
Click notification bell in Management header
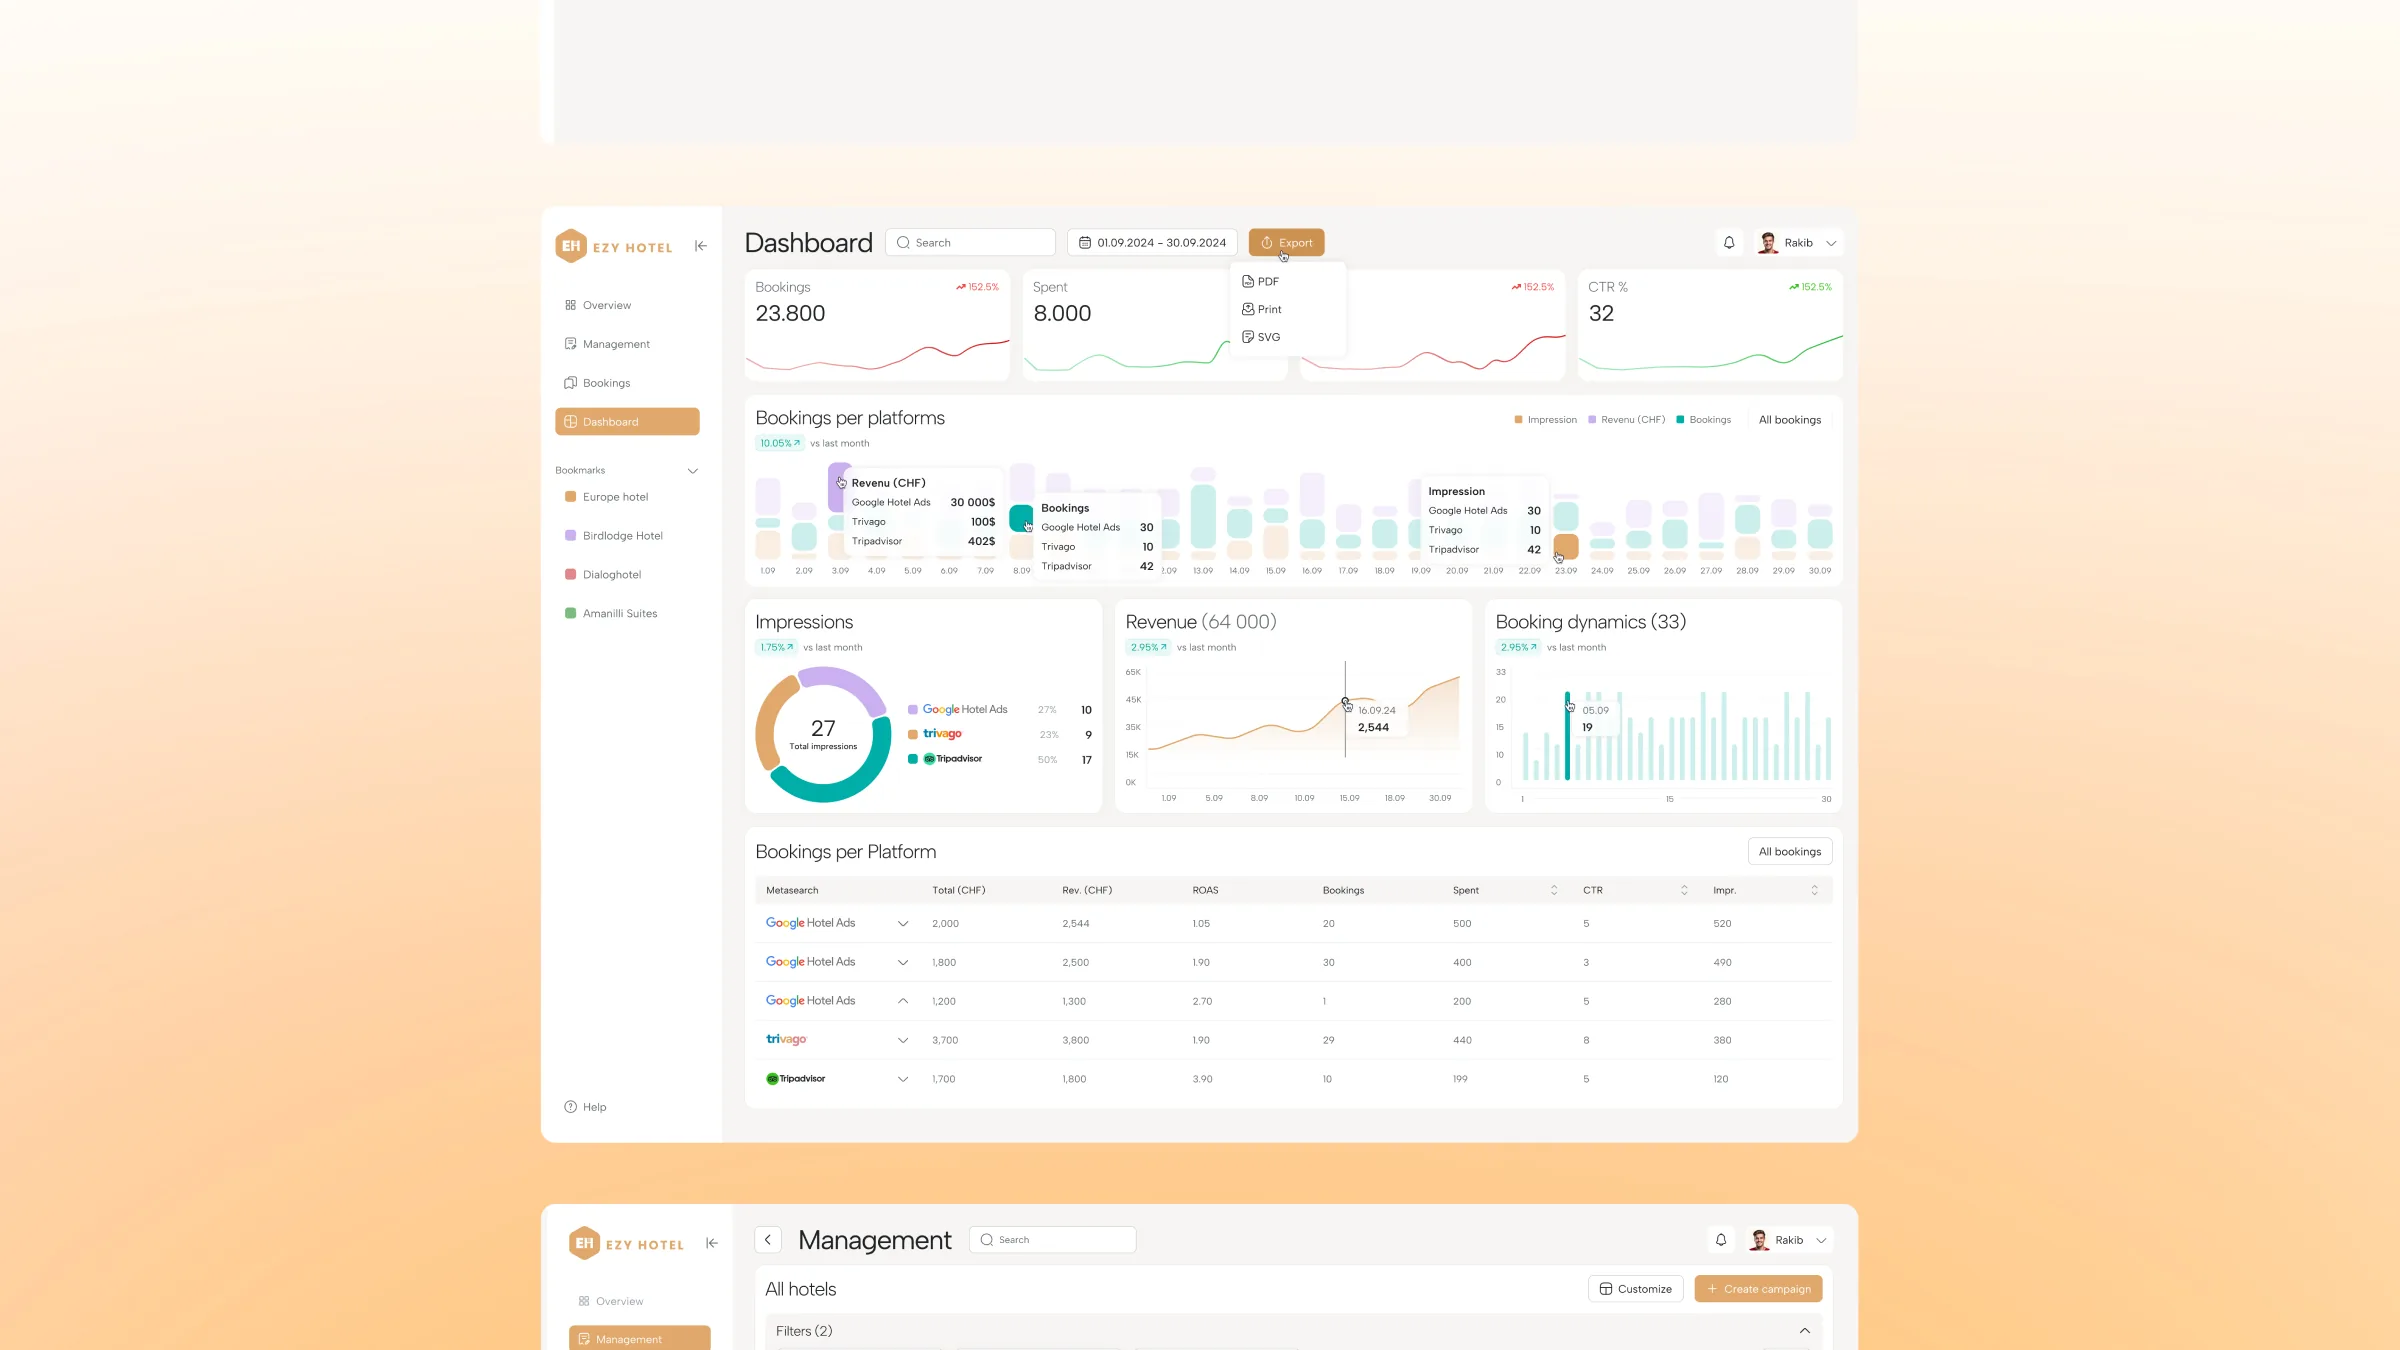click(1721, 1240)
